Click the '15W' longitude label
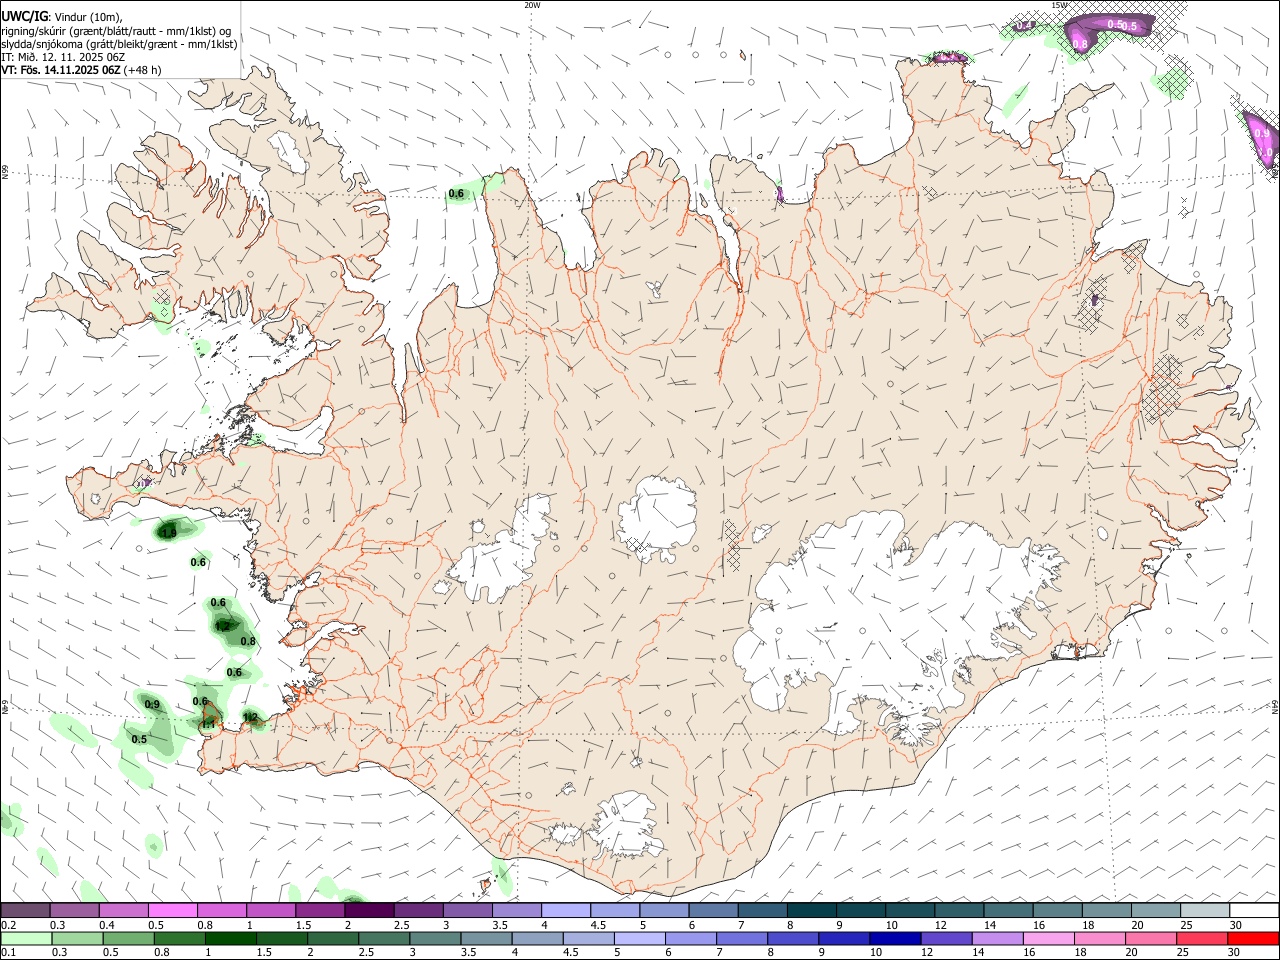Image resolution: width=1280 pixels, height=960 pixels. [1060, 5]
